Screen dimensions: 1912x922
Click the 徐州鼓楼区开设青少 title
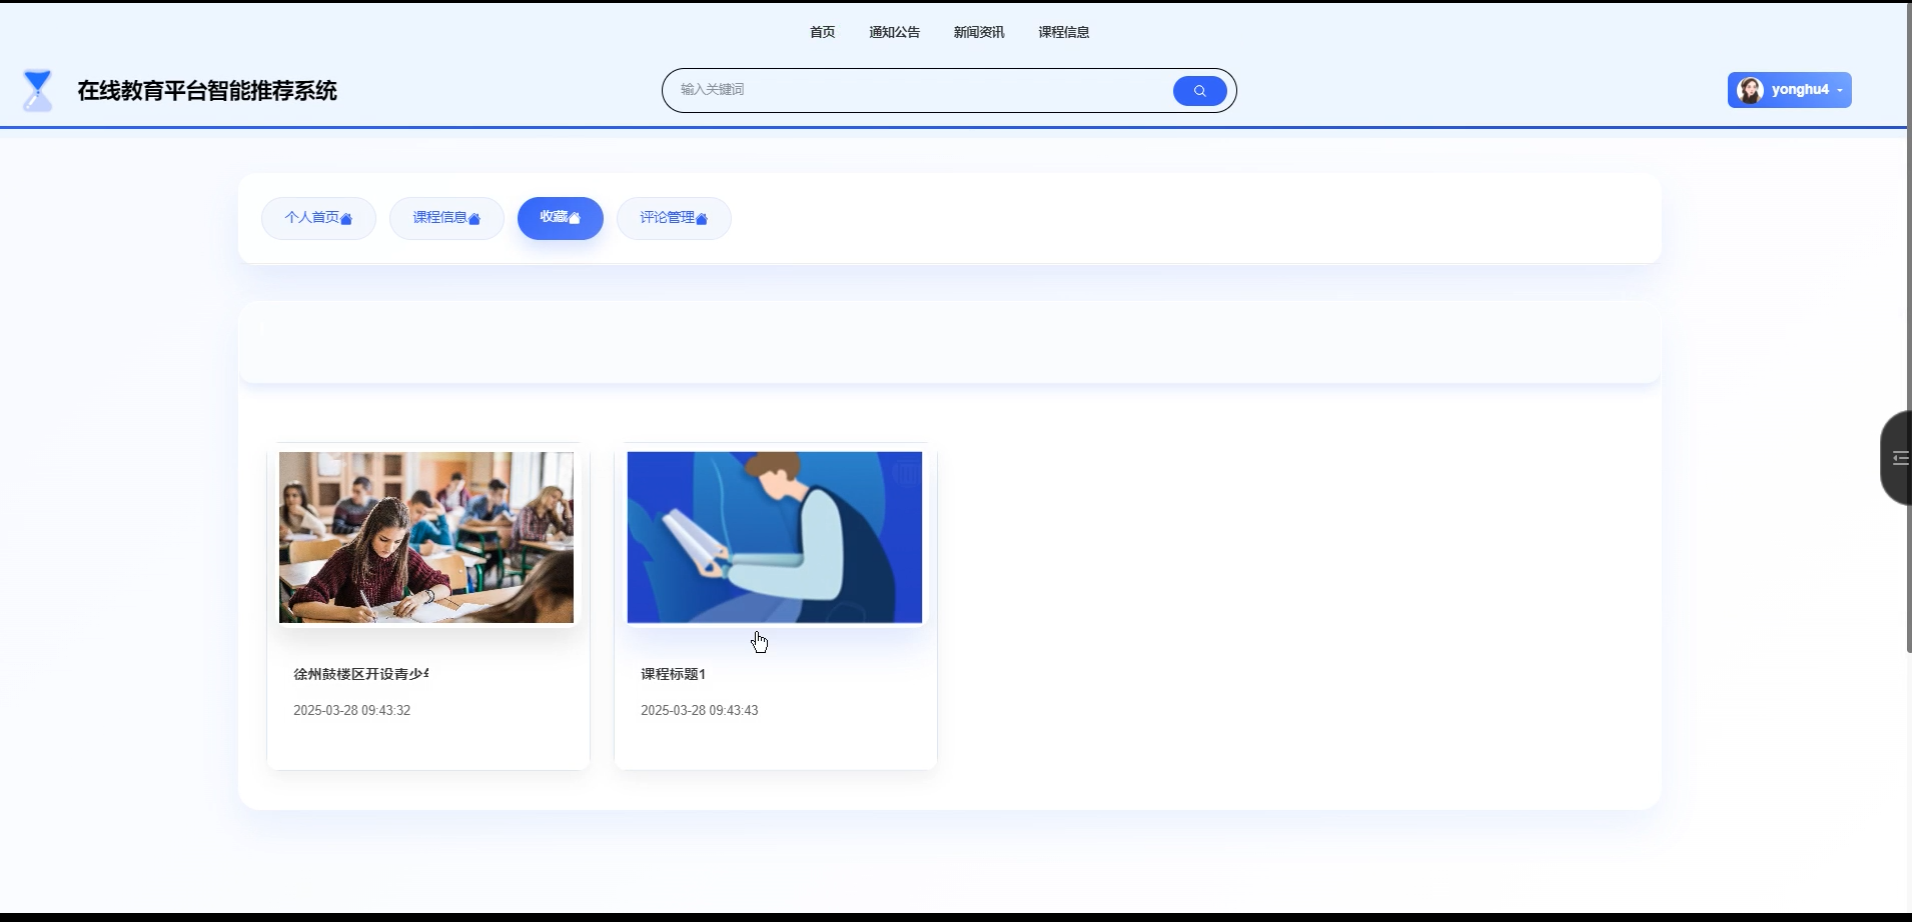361,674
